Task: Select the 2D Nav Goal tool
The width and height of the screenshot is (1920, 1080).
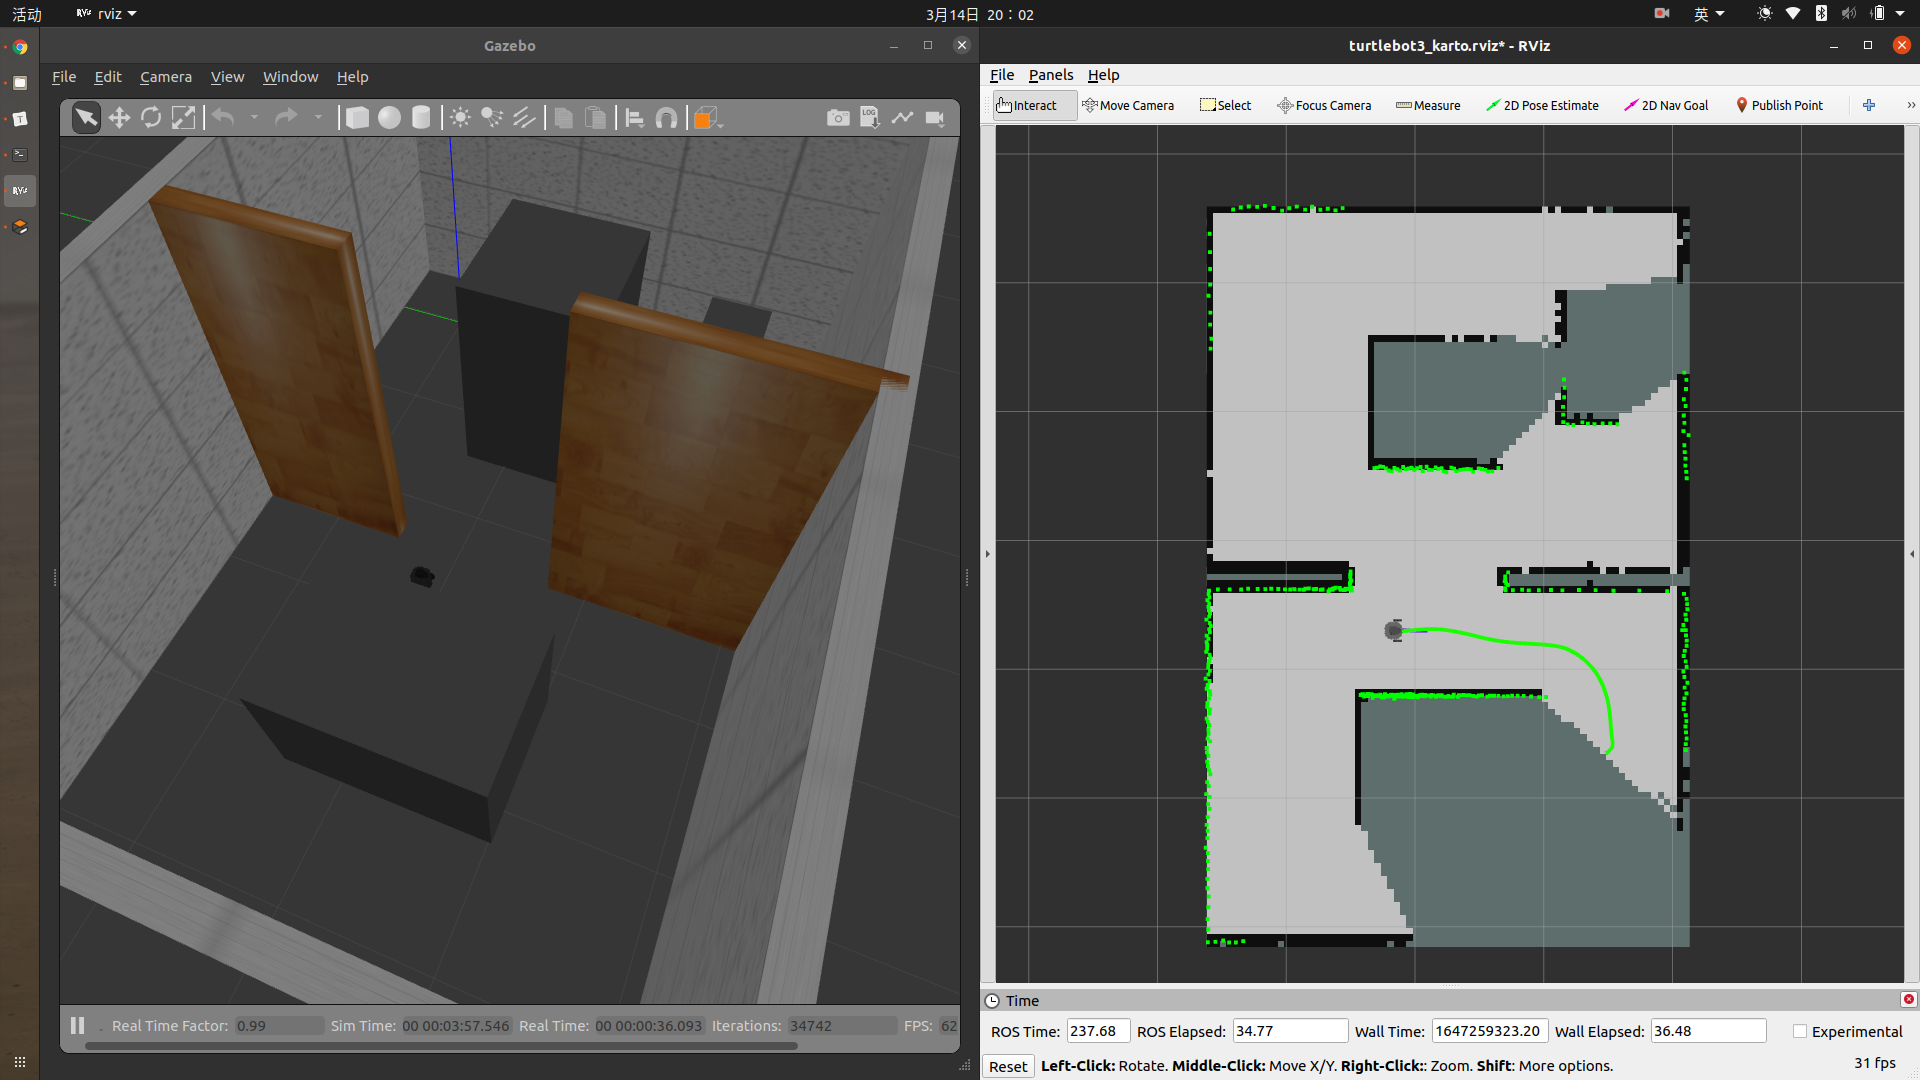Action: point(1665,105)
